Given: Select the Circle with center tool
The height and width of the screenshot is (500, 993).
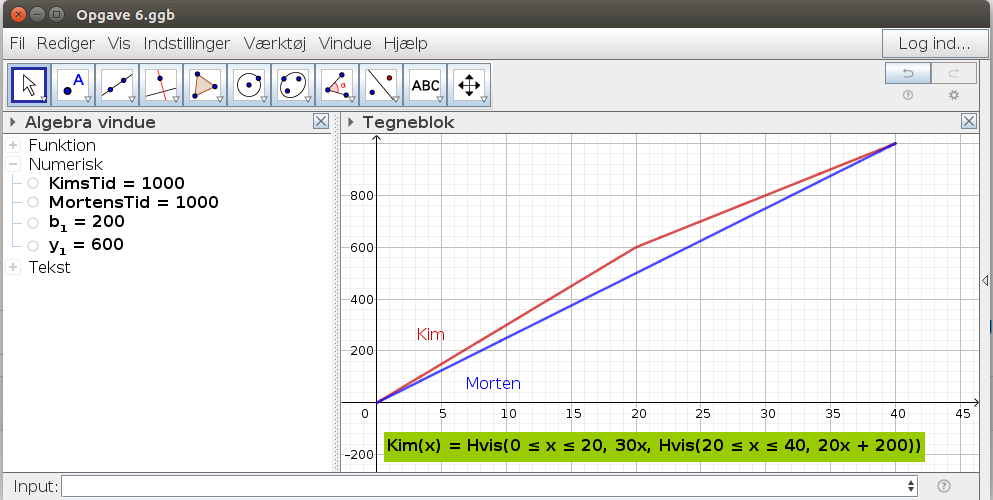Looking at the screenshot, I should point(249,85).
